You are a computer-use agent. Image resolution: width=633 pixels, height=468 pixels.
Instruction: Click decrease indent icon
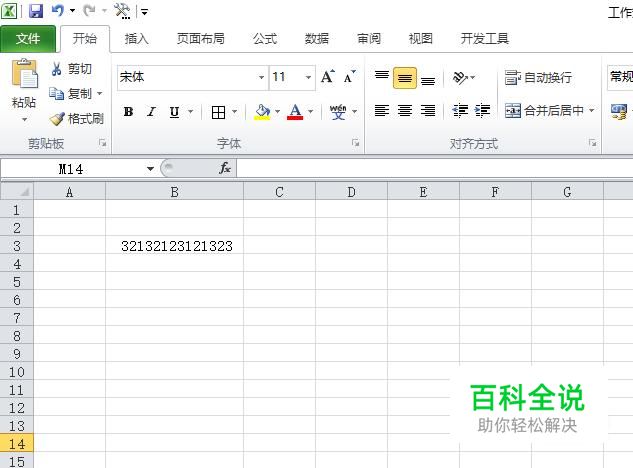460,110
